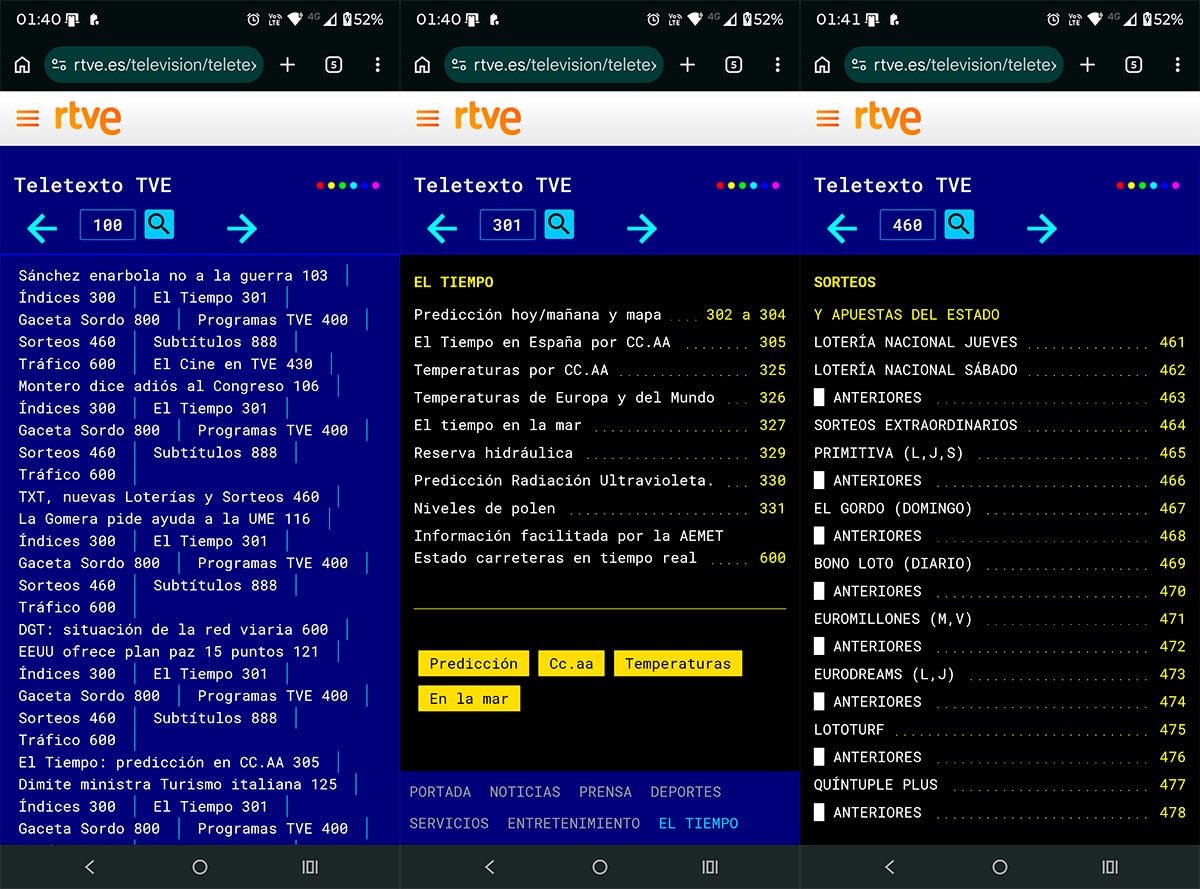Image resolution: width=1200 pixels, height=889 pixels.
Task: Open the browser overflow menu
Action: pyautogui.click(x=377, y=64)
